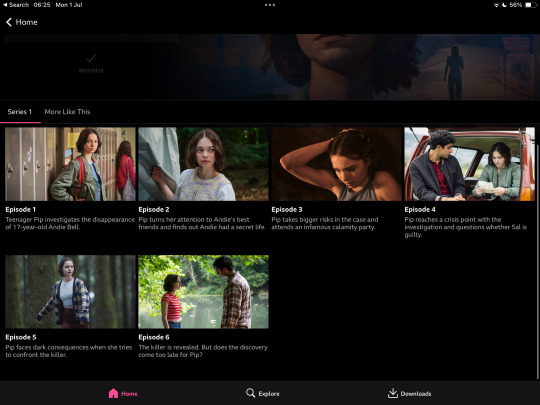
Task: Tap the three-dot multitasking indicator at top
Action: click(x=270, y=5)
